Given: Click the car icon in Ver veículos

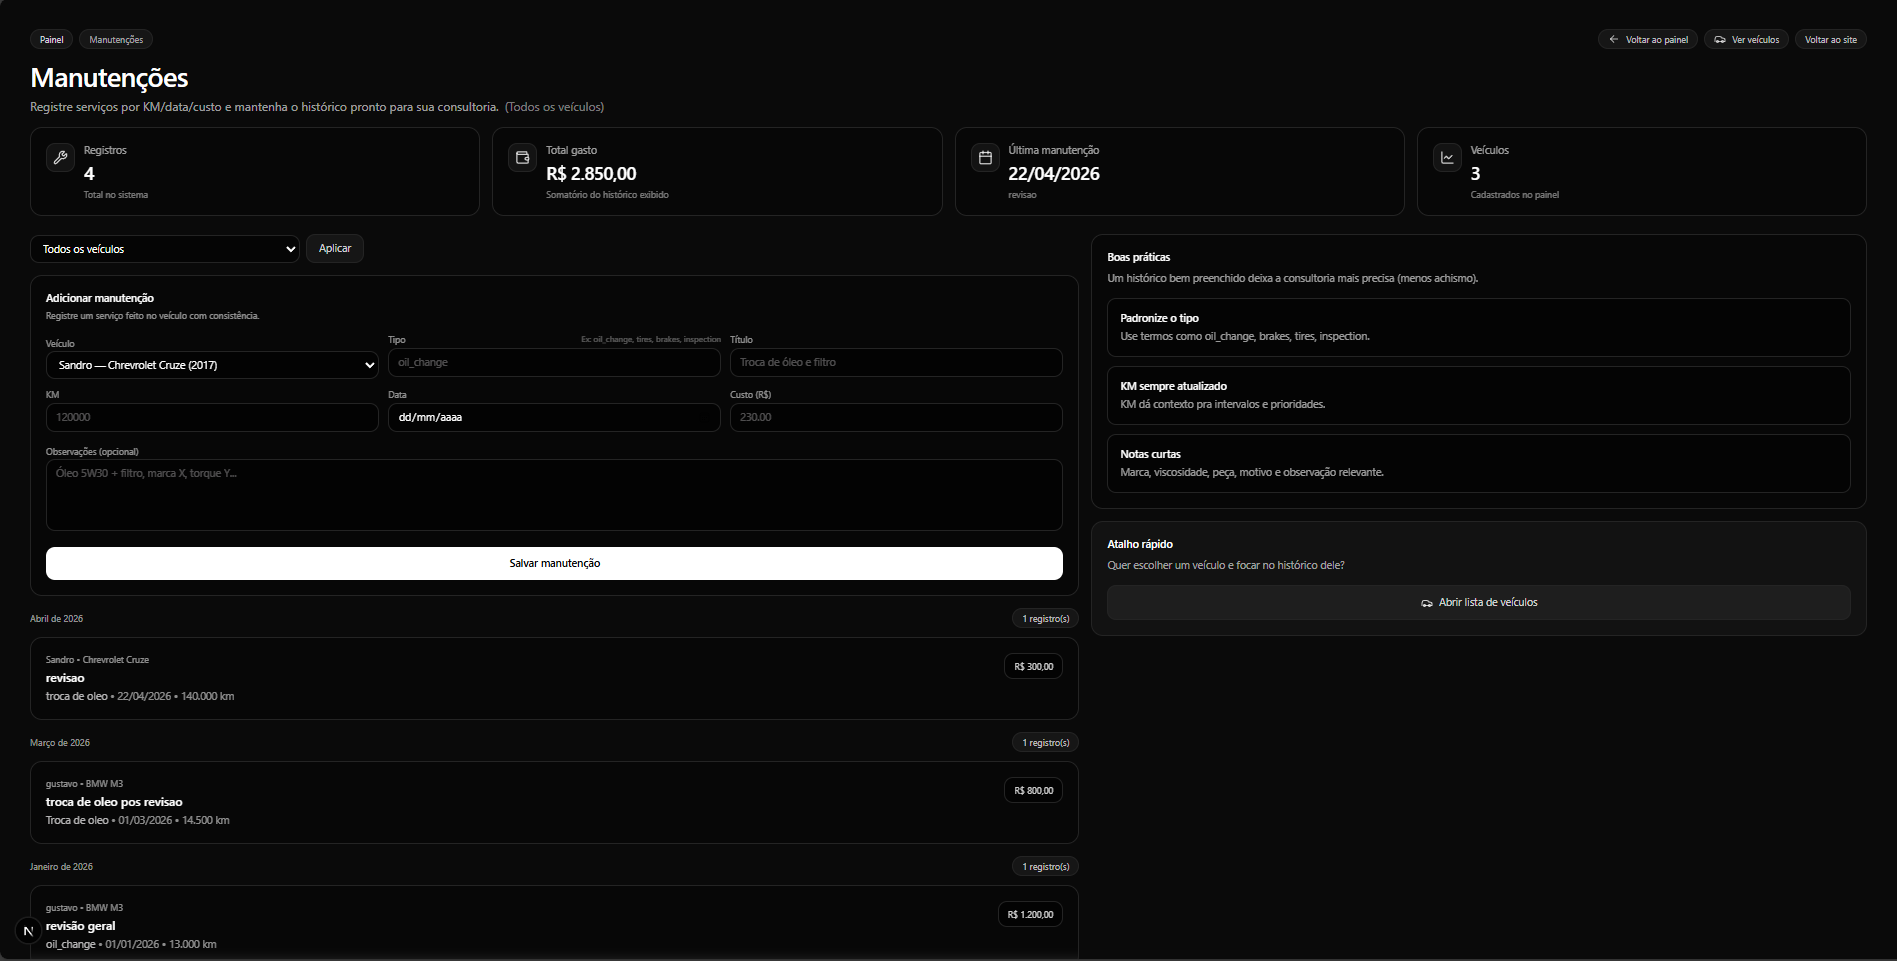Looking at the screenshot, I should pyautogui.click(x=1720, y=40).
